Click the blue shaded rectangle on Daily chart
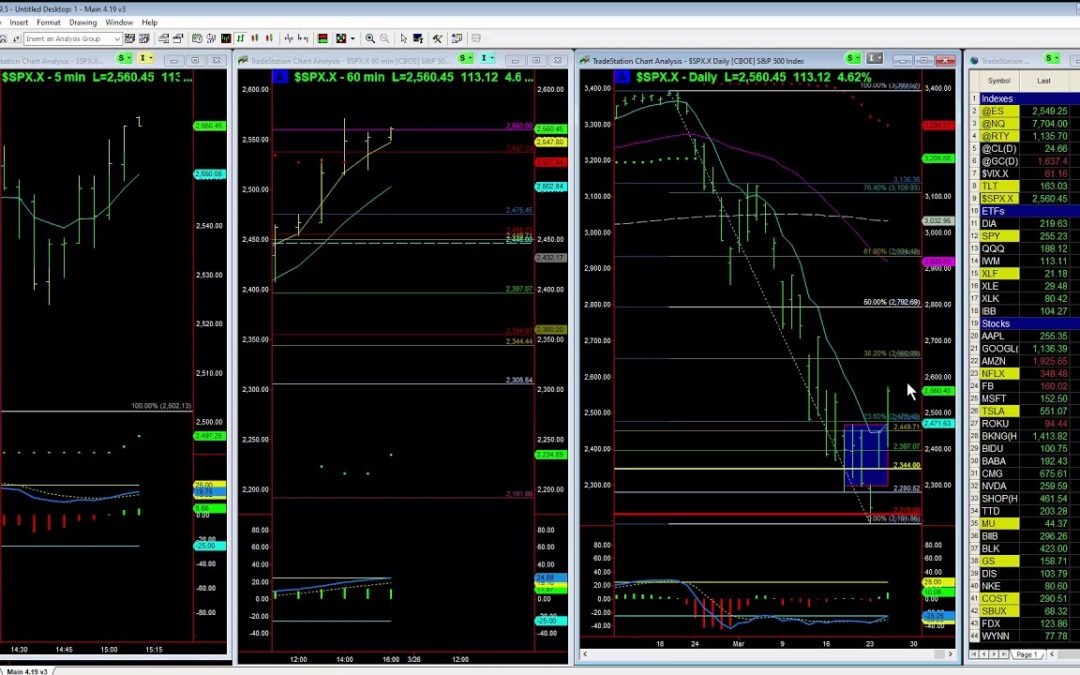Viewport: 1080px width, 675px height. pos(866,455)
